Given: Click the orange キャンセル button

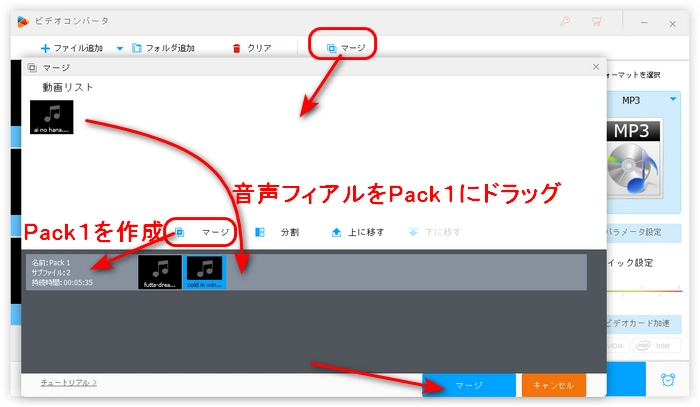Looking at the screenshot, I should [x=554, y=385].
